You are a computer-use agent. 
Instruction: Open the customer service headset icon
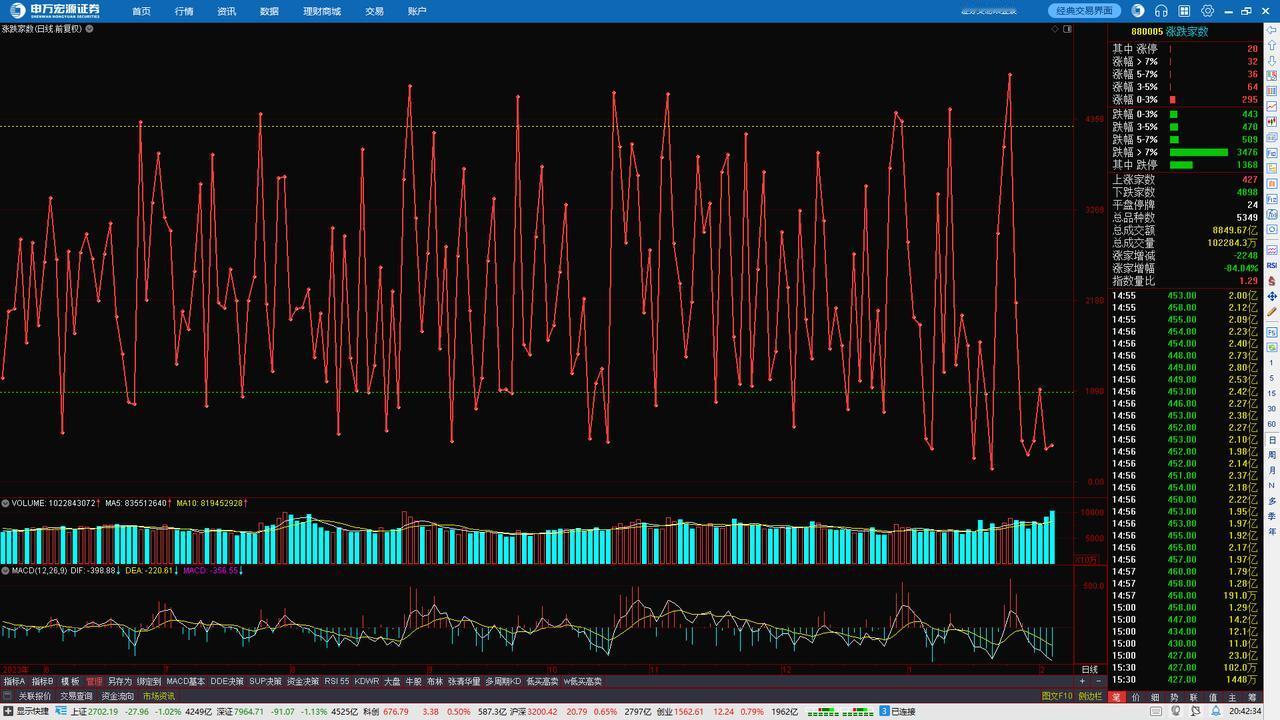[1161, 11]
